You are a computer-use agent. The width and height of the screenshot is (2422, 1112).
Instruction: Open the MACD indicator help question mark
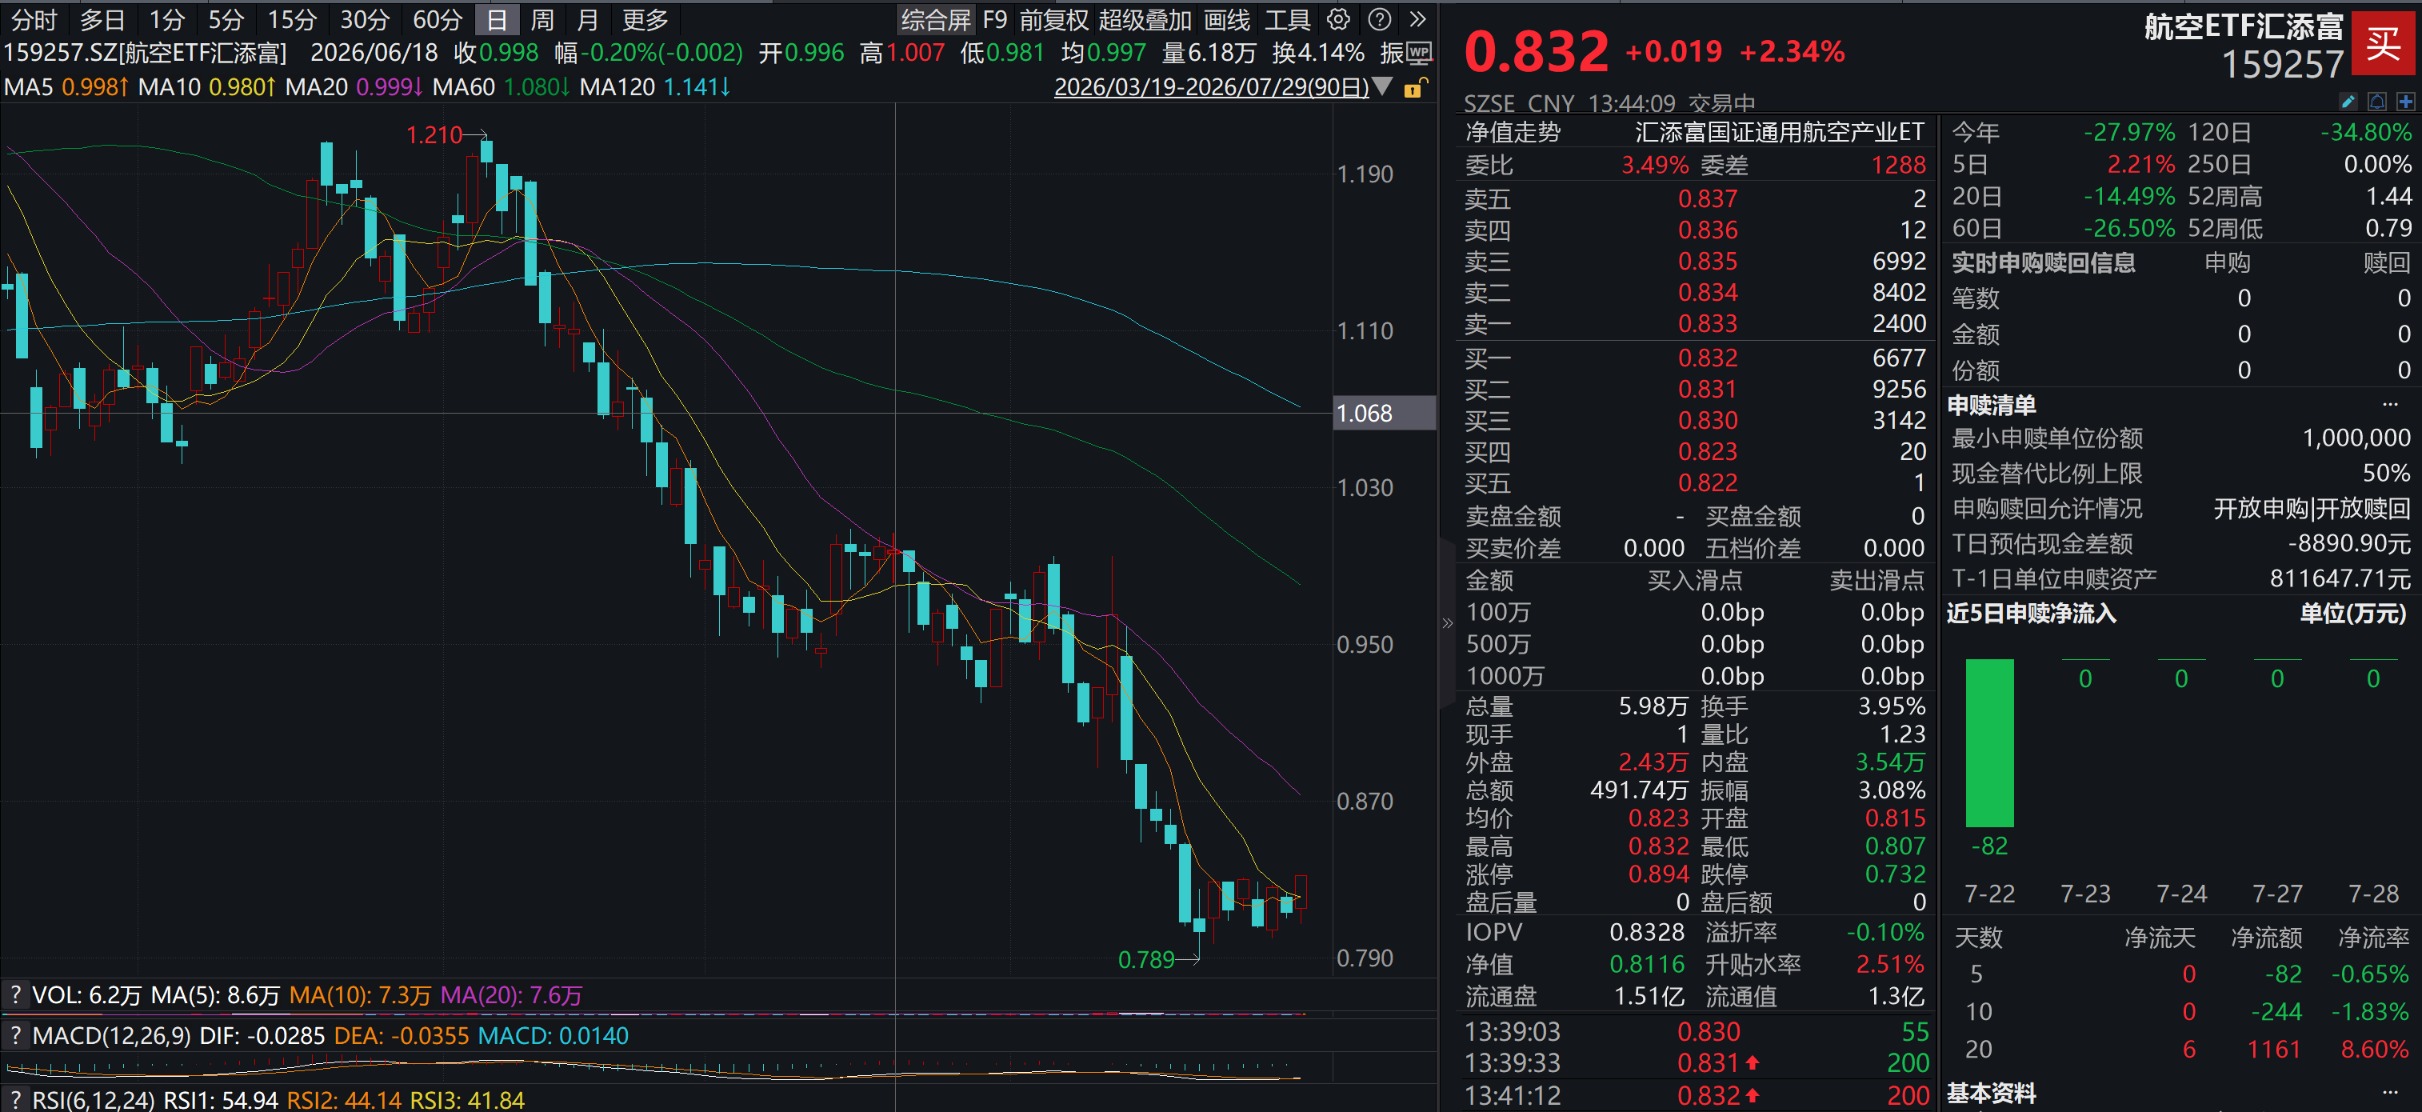coord(15,1035)
